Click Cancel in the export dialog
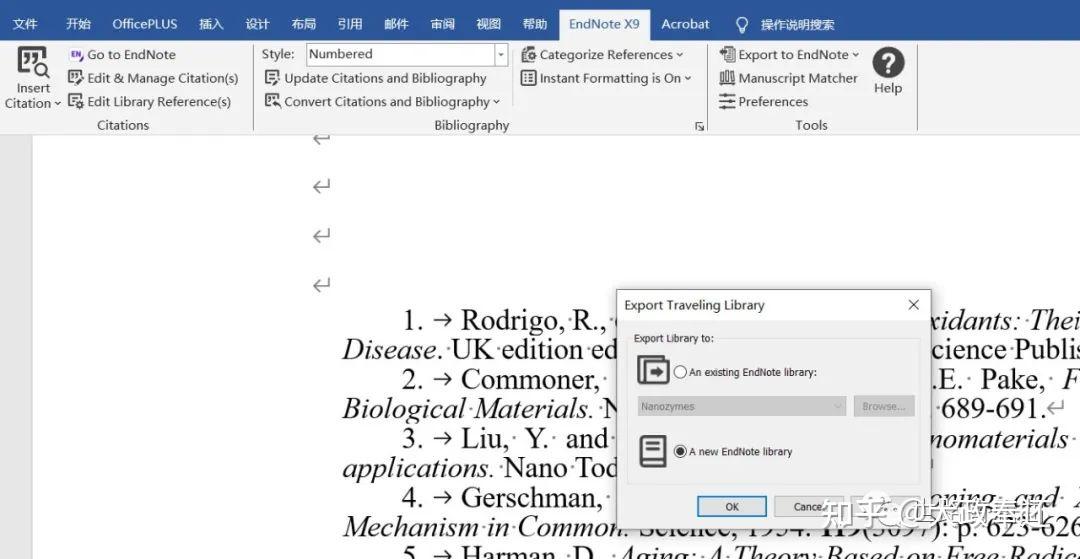Viewport: 1080px width, 559px height. 808,507
